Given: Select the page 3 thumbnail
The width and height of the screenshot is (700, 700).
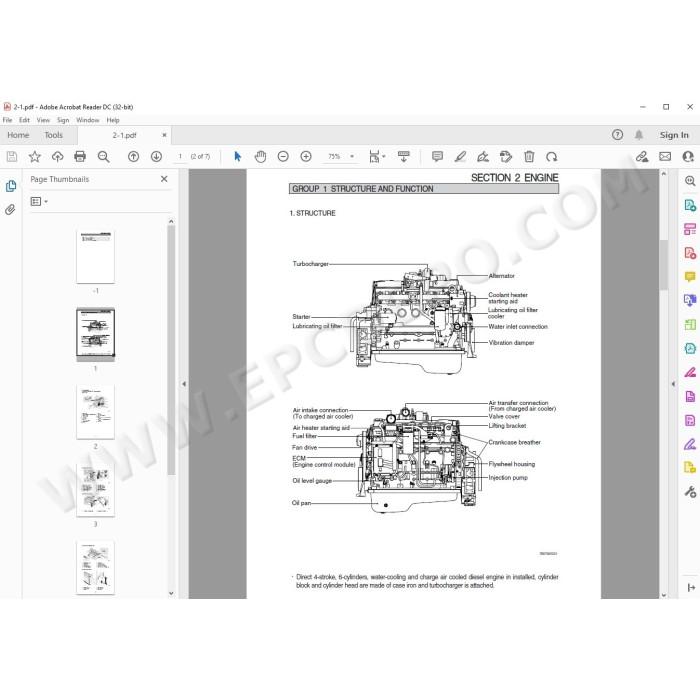Looking at the screenshot, I should coord(95,490).
